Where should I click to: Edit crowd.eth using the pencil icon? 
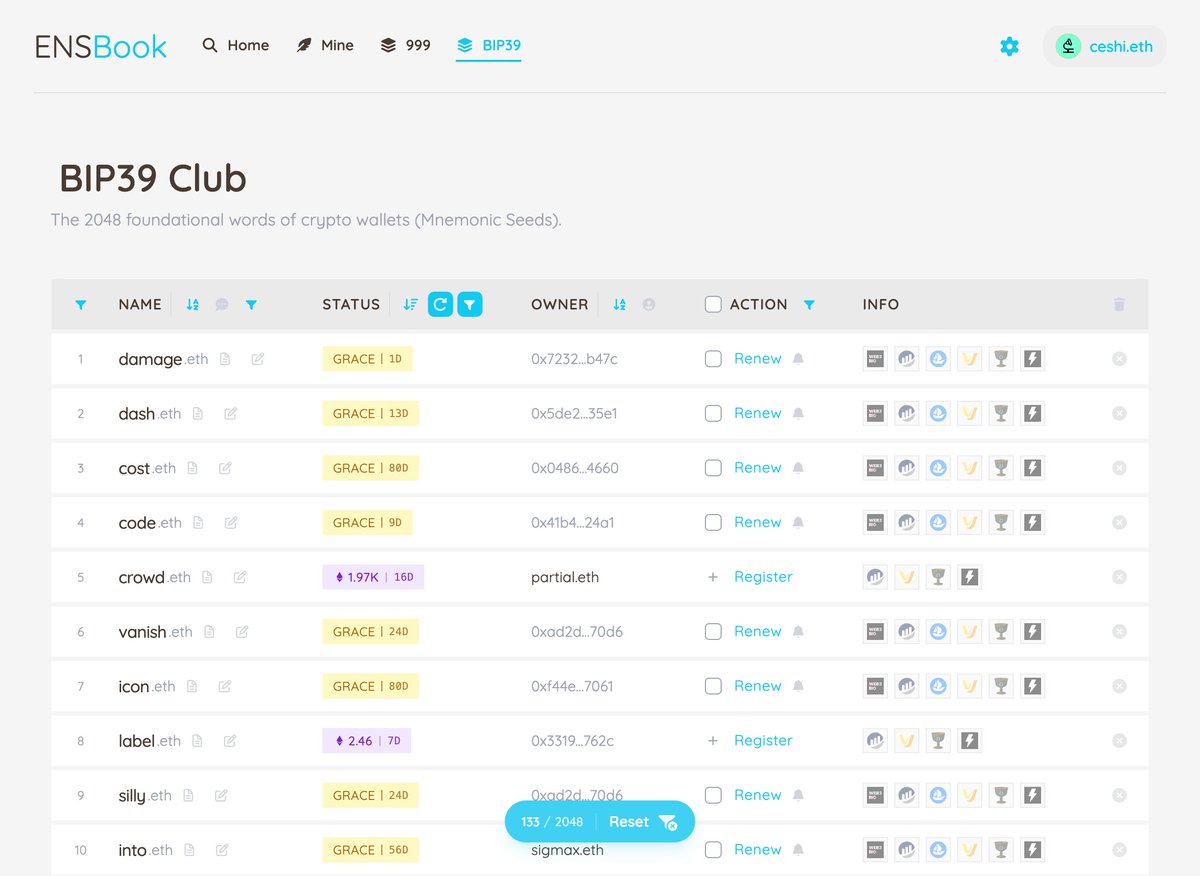coord(240,577)
